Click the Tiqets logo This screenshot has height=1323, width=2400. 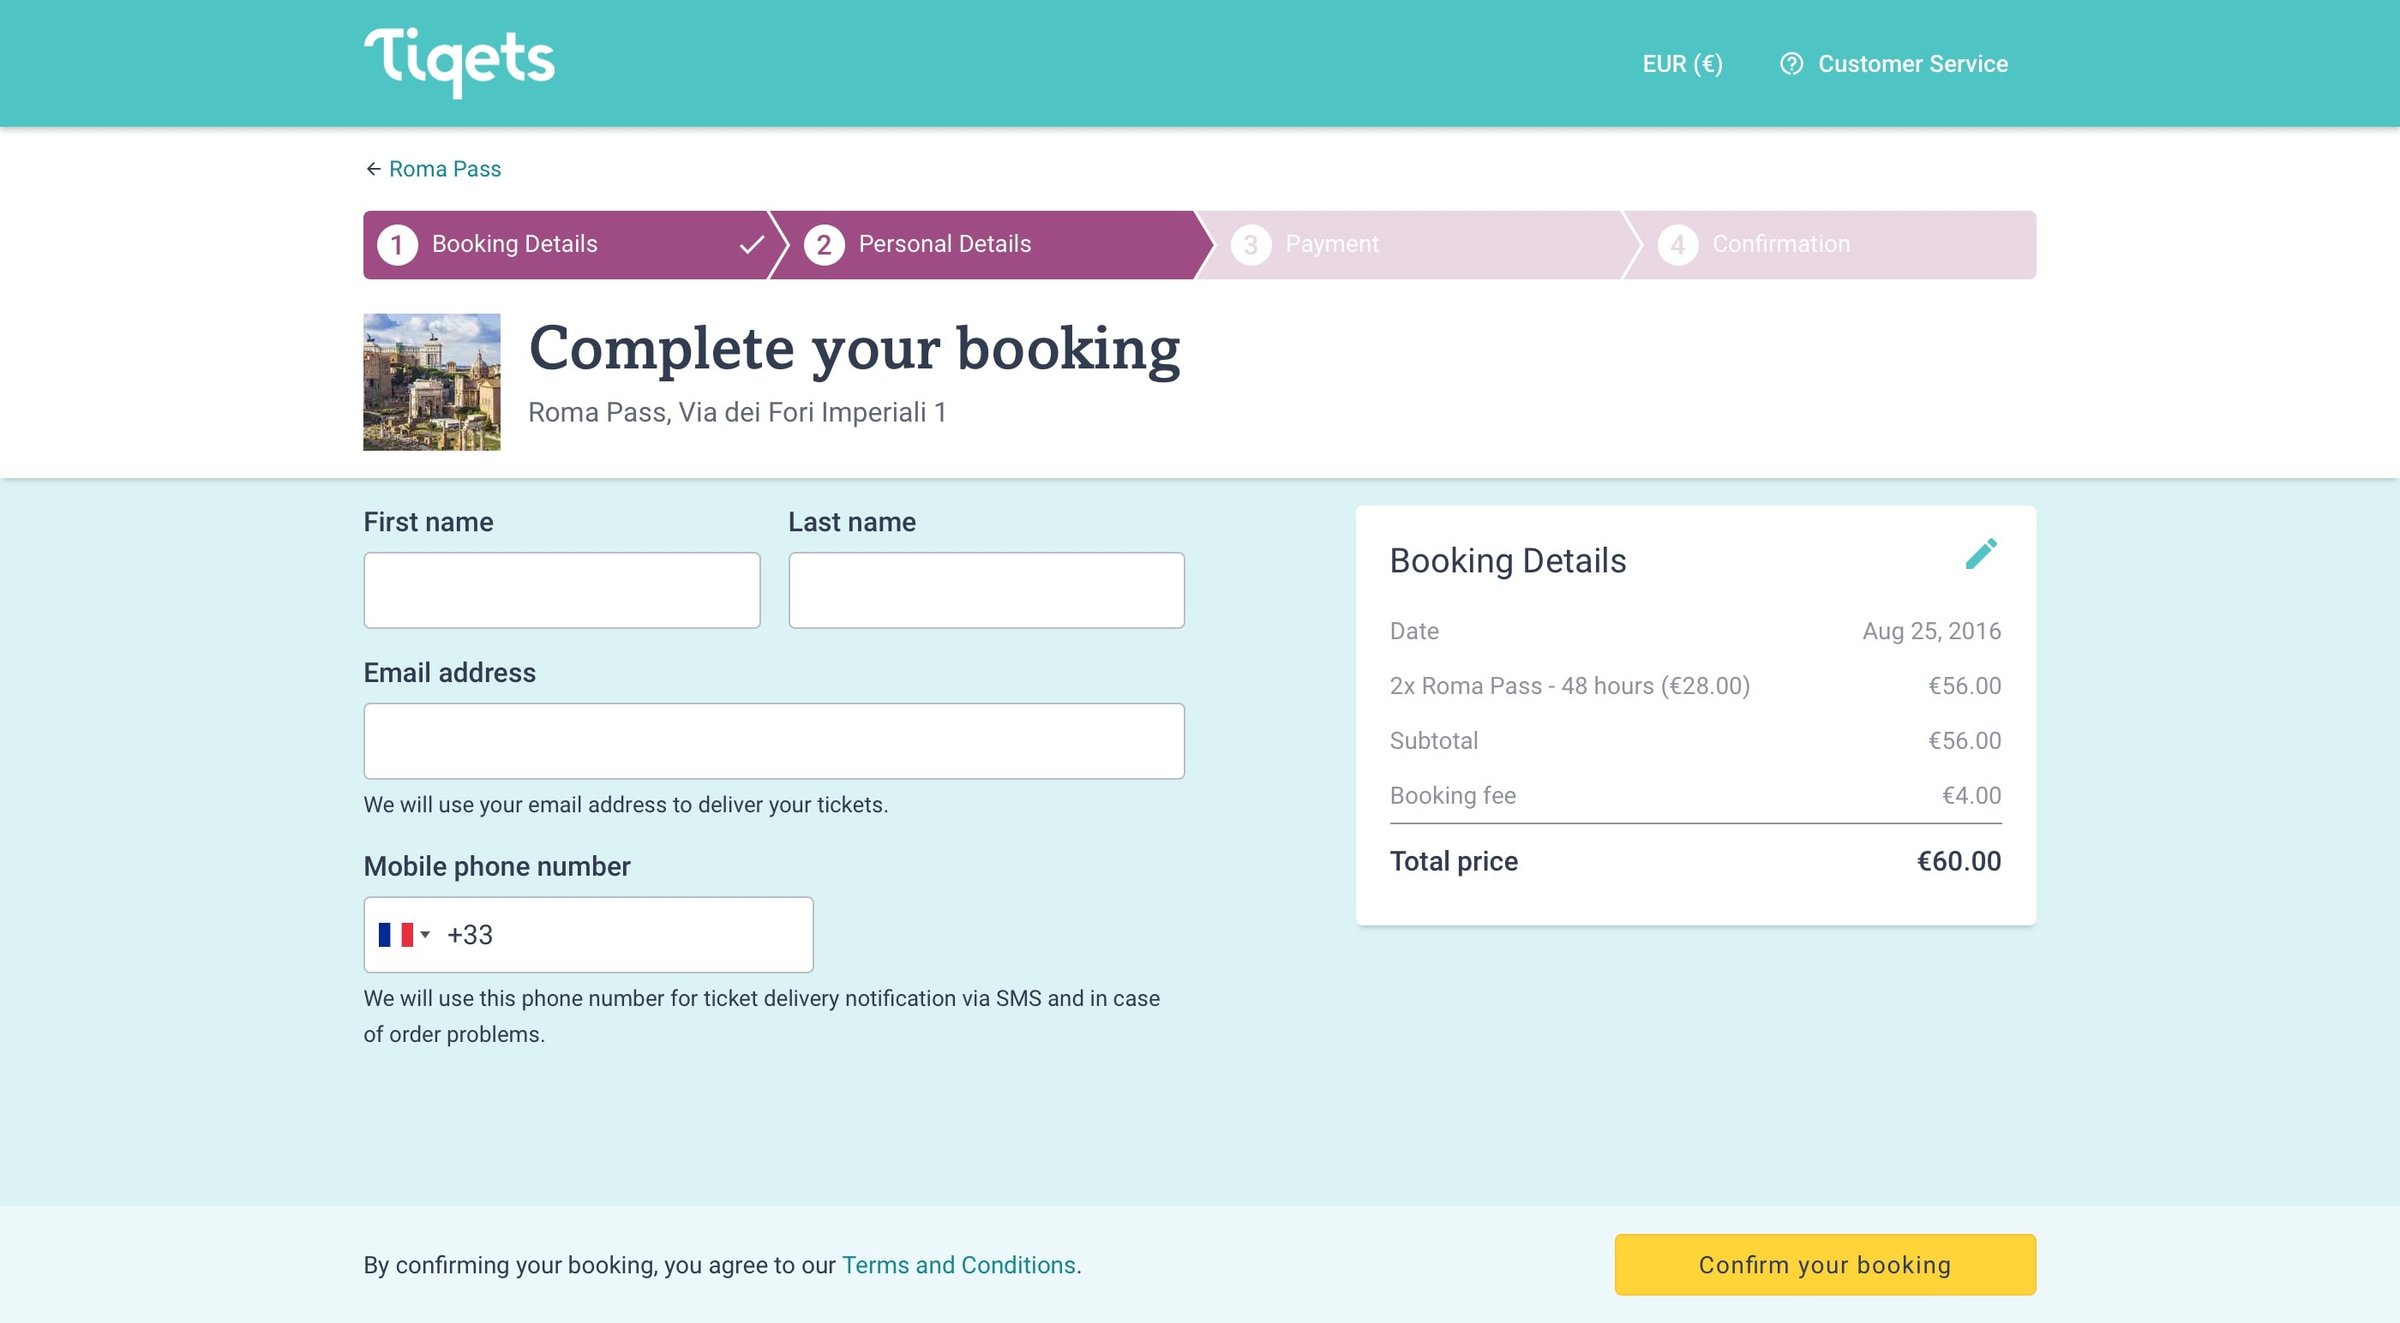[459, 62]
